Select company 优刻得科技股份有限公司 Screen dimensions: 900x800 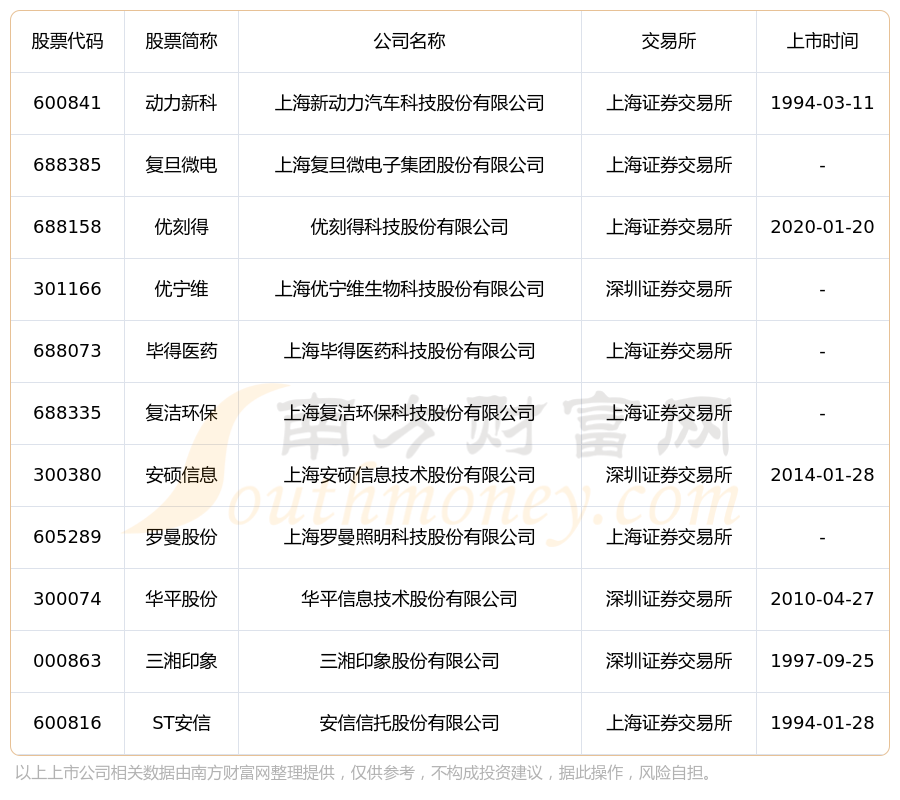[409, 227]
